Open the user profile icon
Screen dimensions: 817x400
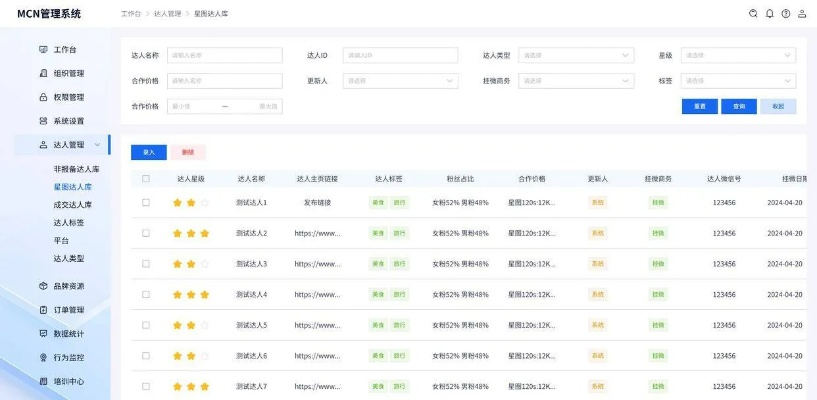pyautogui.click(x=801, y=14)
